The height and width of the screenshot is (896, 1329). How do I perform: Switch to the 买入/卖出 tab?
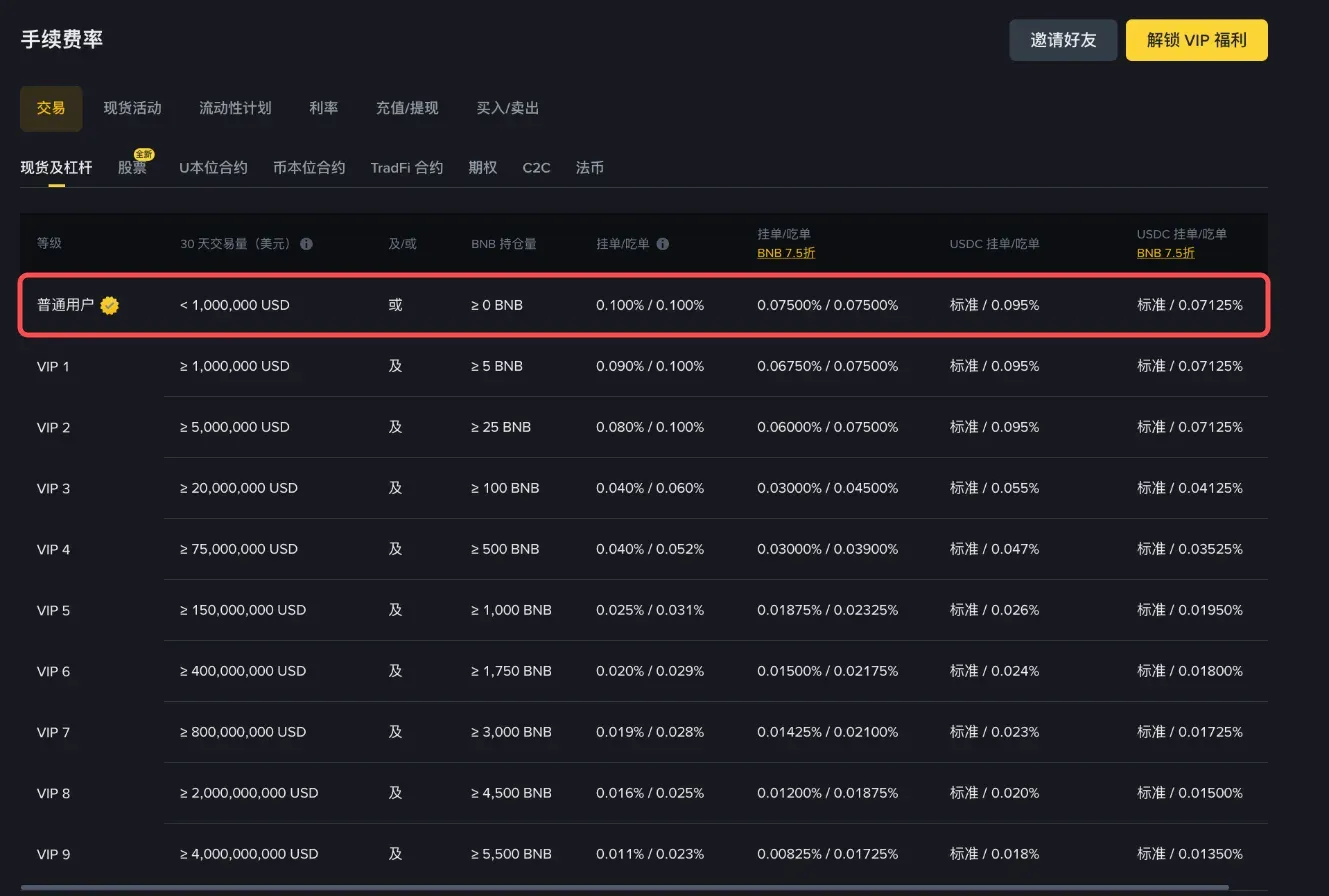pos(508,108)
